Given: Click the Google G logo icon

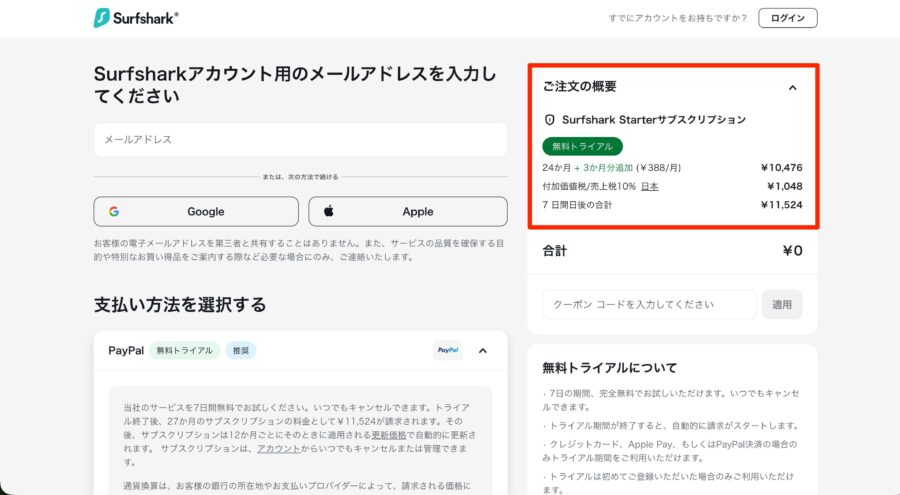Looking at the screenshot, I should click(x=114, y=211).
